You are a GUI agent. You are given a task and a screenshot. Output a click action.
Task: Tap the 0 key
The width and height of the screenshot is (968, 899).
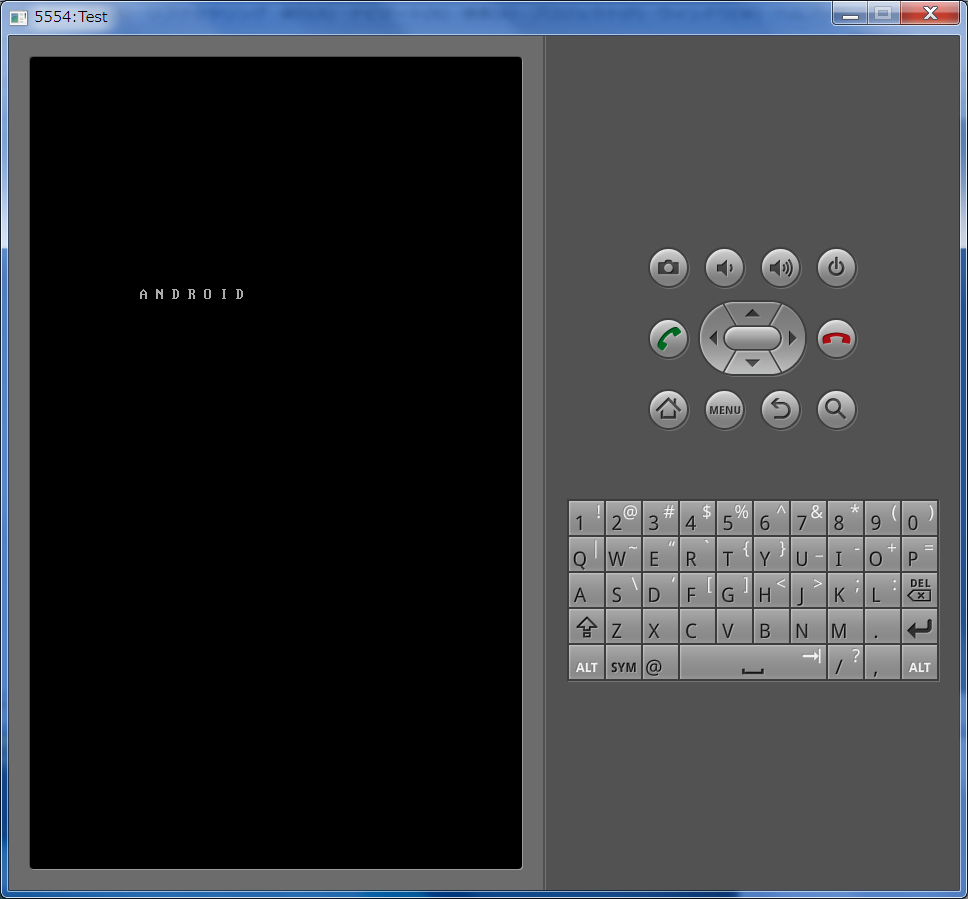919,518
